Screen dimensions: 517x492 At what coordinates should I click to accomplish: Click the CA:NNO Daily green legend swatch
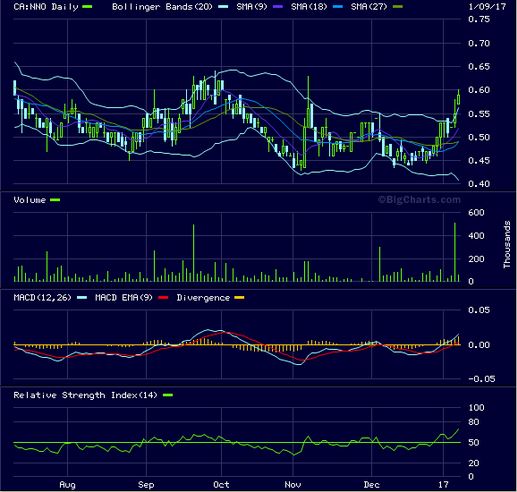pos(87,7)
